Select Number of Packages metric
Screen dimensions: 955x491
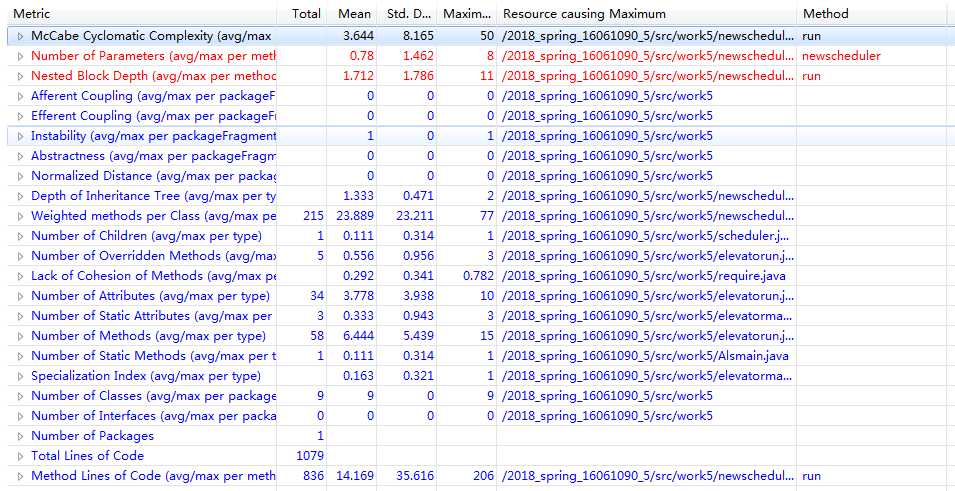[x=93, y=436]
